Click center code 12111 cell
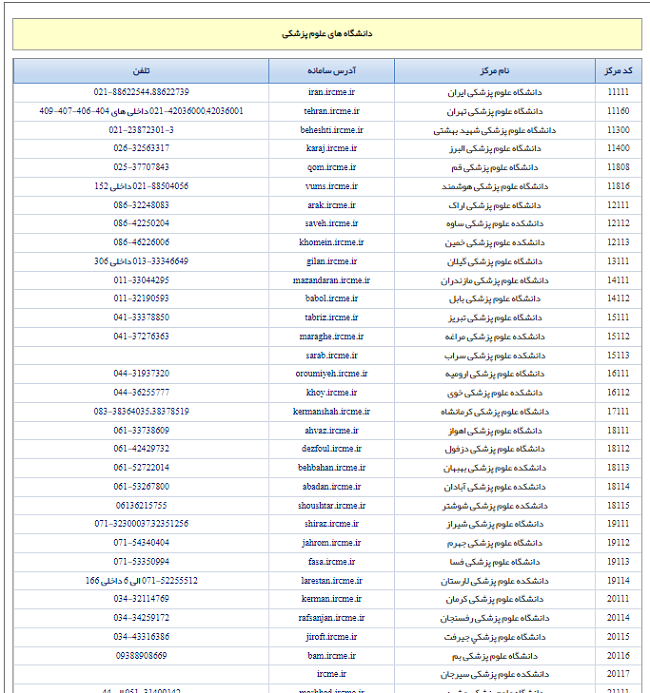 [x=618, y=205]
